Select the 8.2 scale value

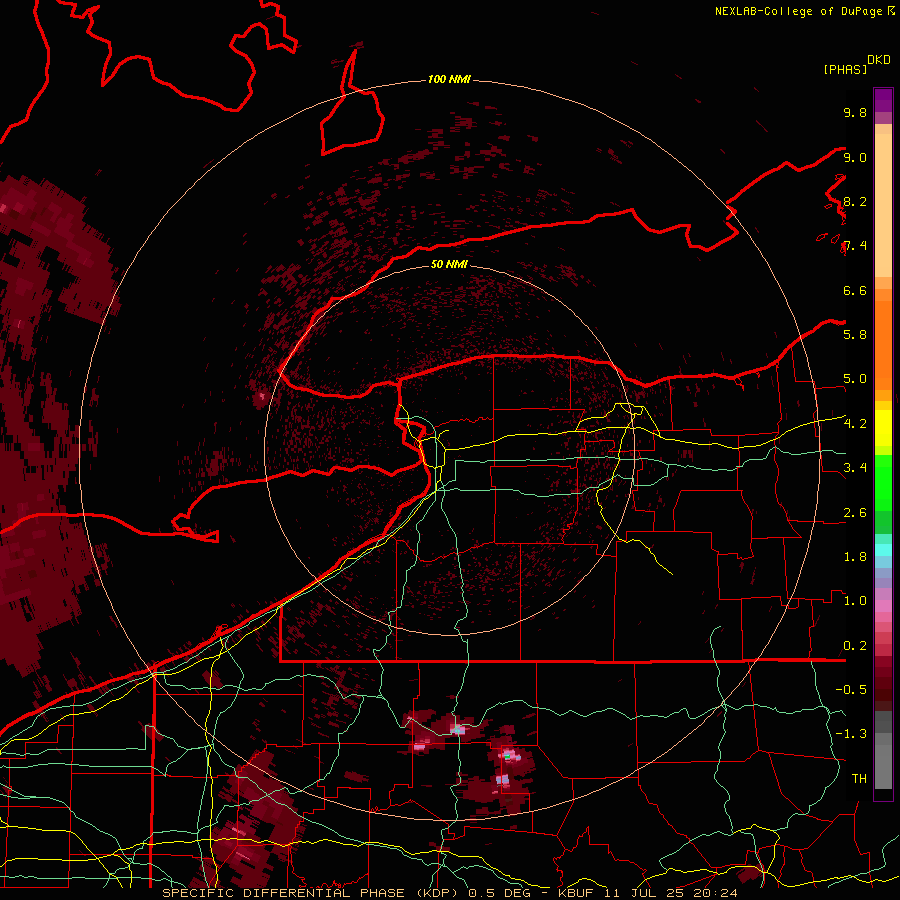(855, 201)
